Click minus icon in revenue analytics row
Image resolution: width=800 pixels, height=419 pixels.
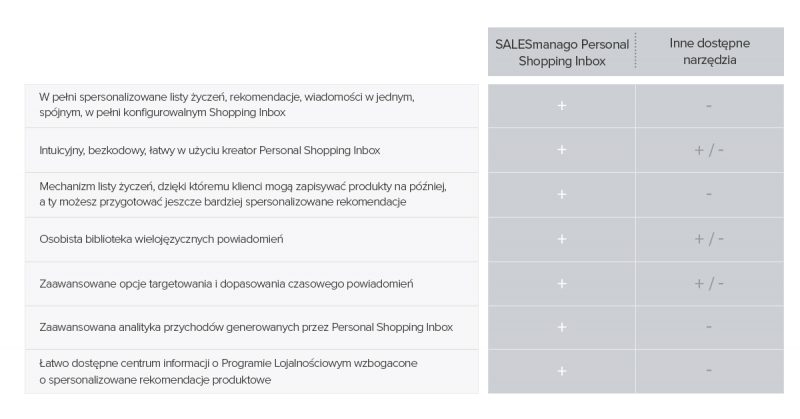click(709, 327)
